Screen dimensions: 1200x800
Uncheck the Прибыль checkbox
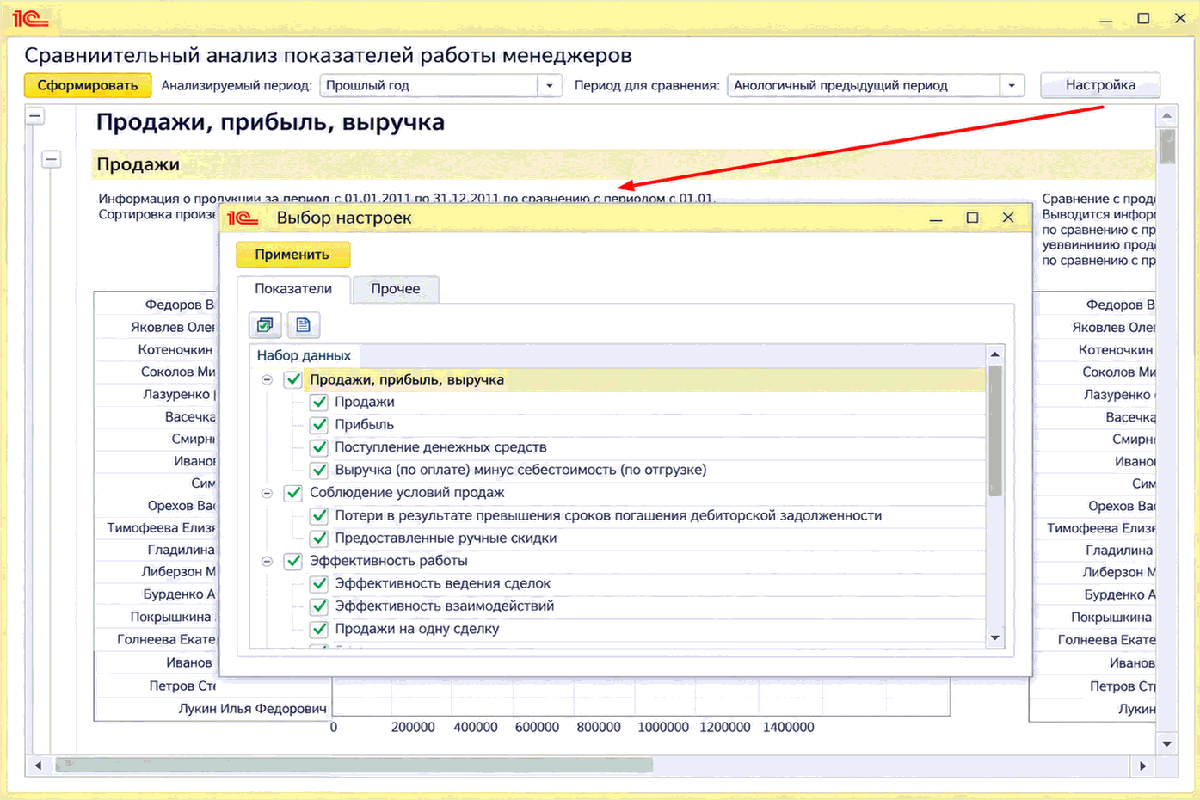click(319, 424)
